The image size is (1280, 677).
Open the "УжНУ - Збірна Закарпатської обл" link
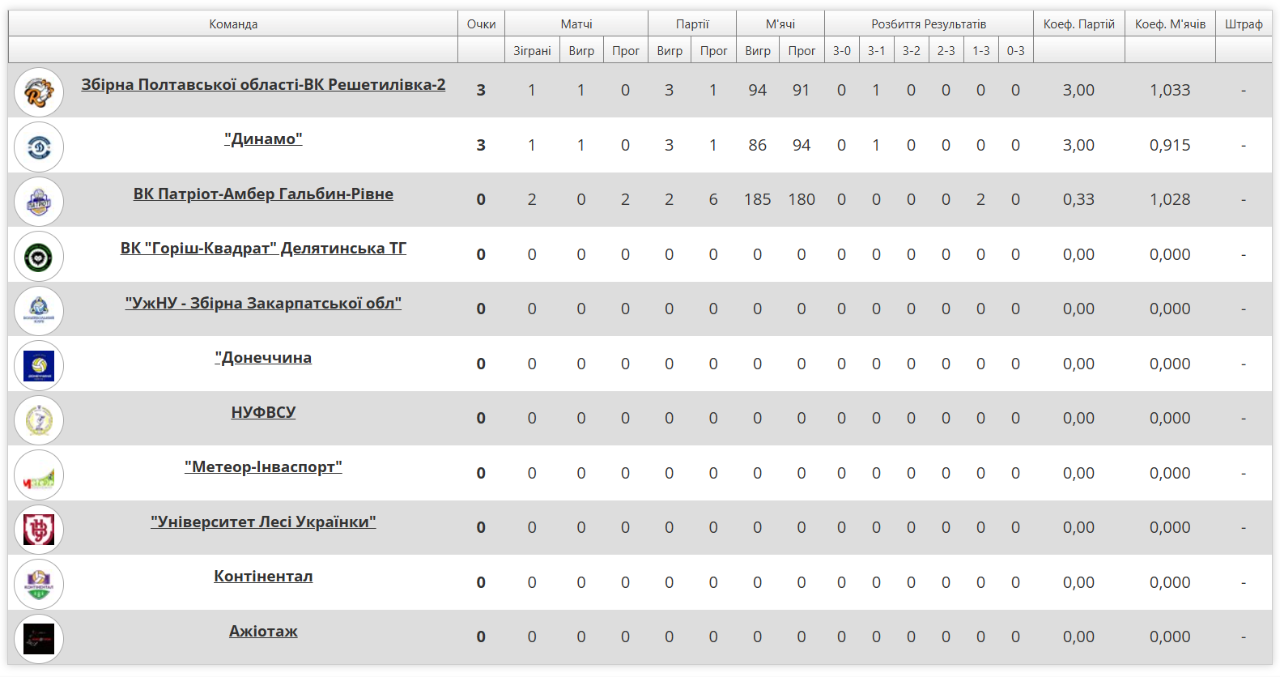pos(263,303)
